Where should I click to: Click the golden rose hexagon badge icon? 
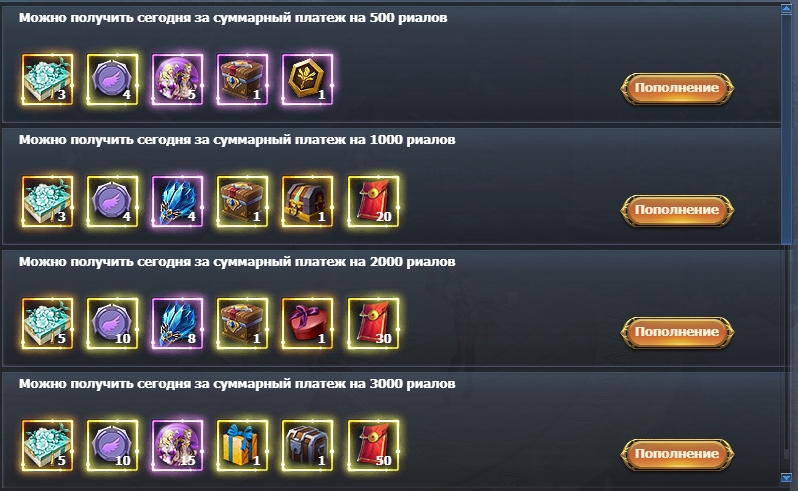[x=307, y=79]
